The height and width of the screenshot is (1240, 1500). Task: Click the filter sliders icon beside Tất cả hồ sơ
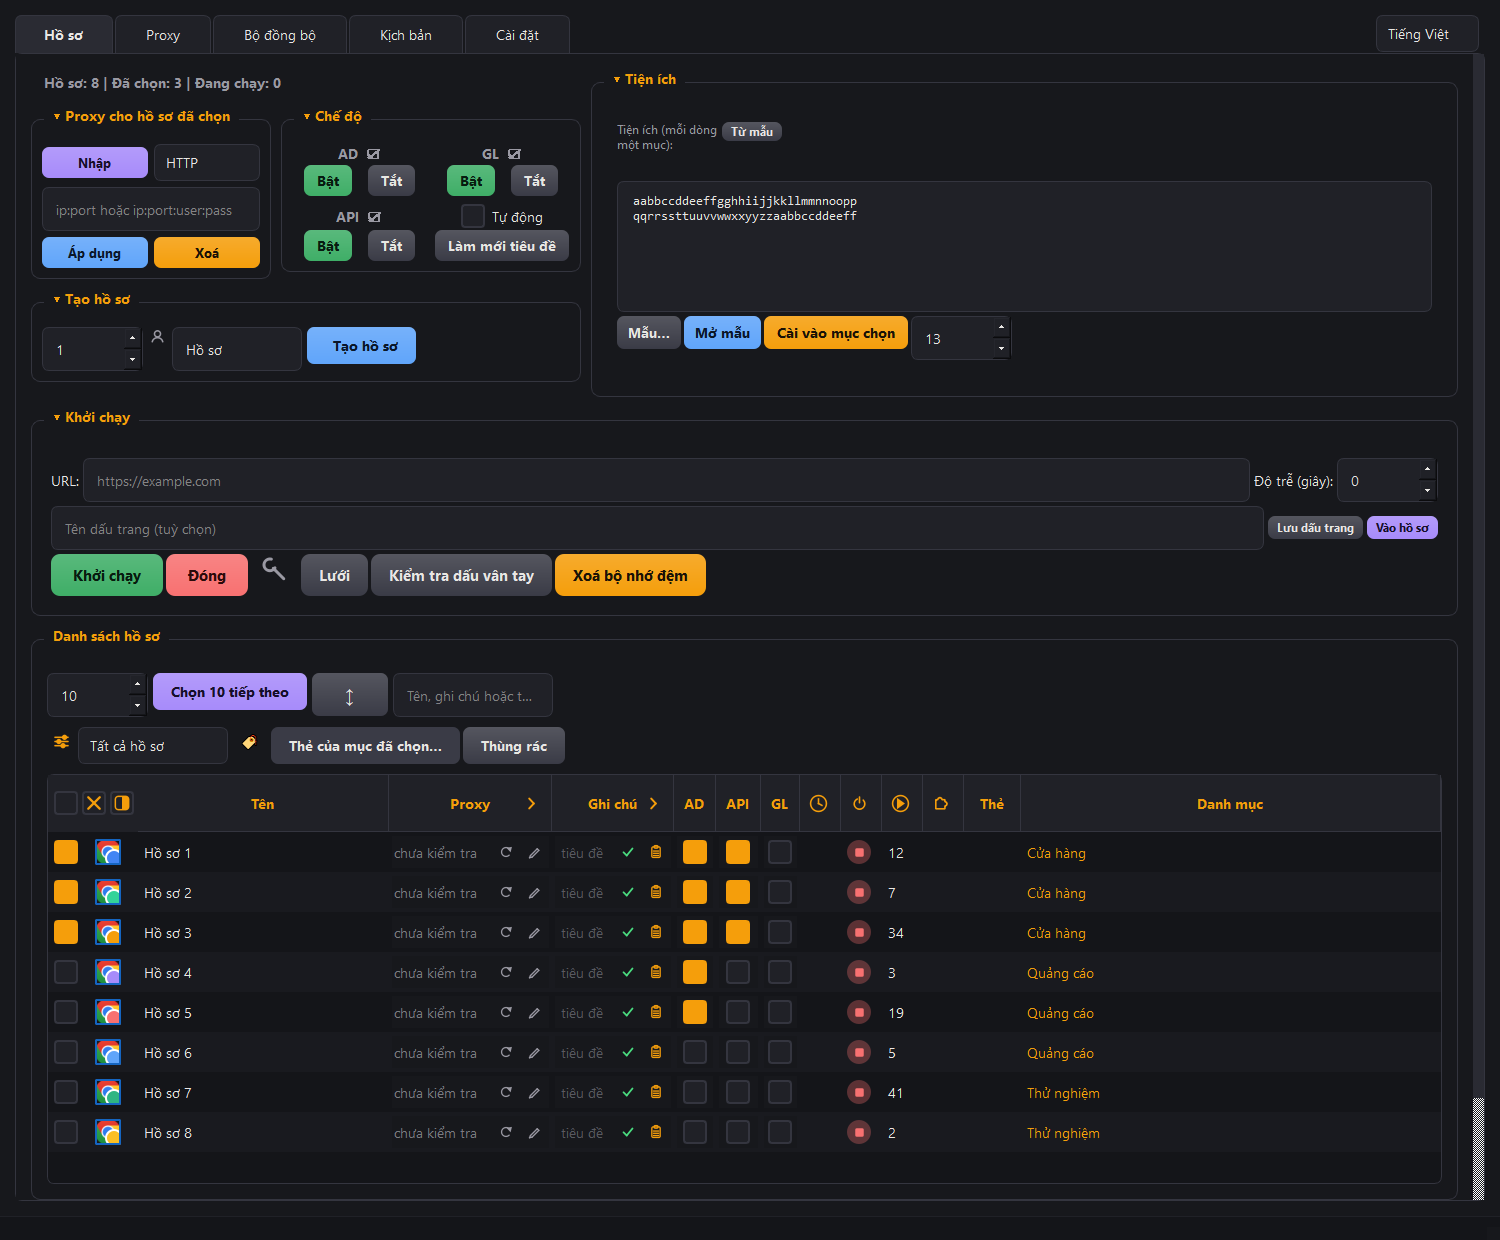(x=62, y=742)
